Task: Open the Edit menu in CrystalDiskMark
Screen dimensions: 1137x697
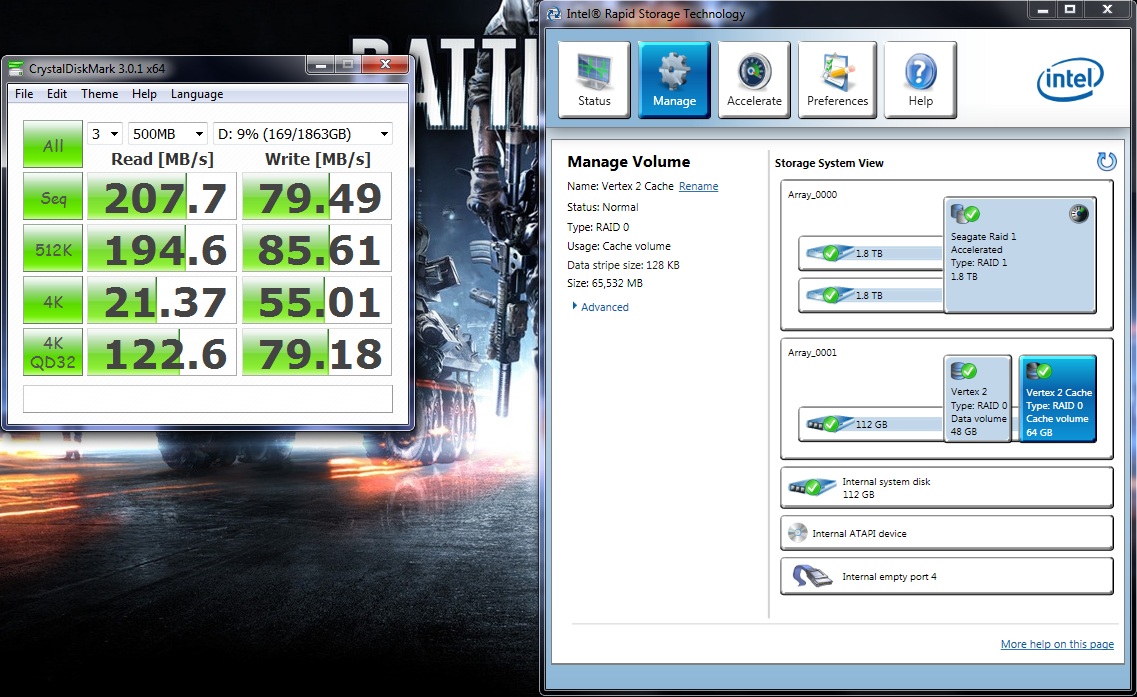Action: click(57, 94)
